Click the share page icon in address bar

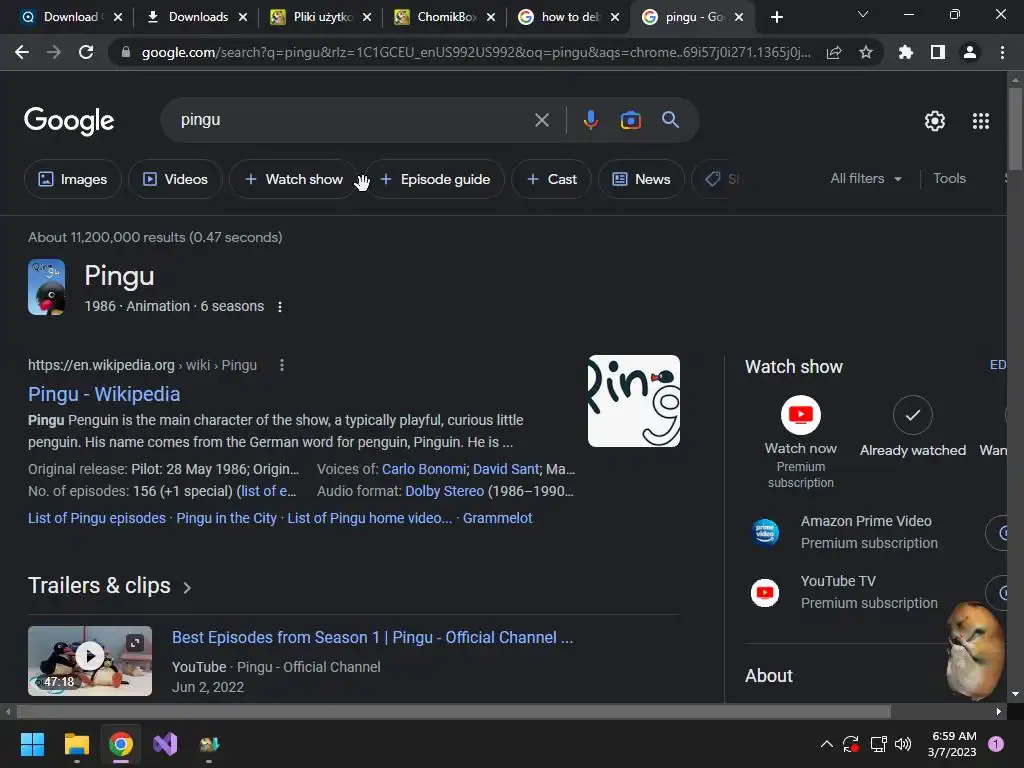click(x=834, y=53)
